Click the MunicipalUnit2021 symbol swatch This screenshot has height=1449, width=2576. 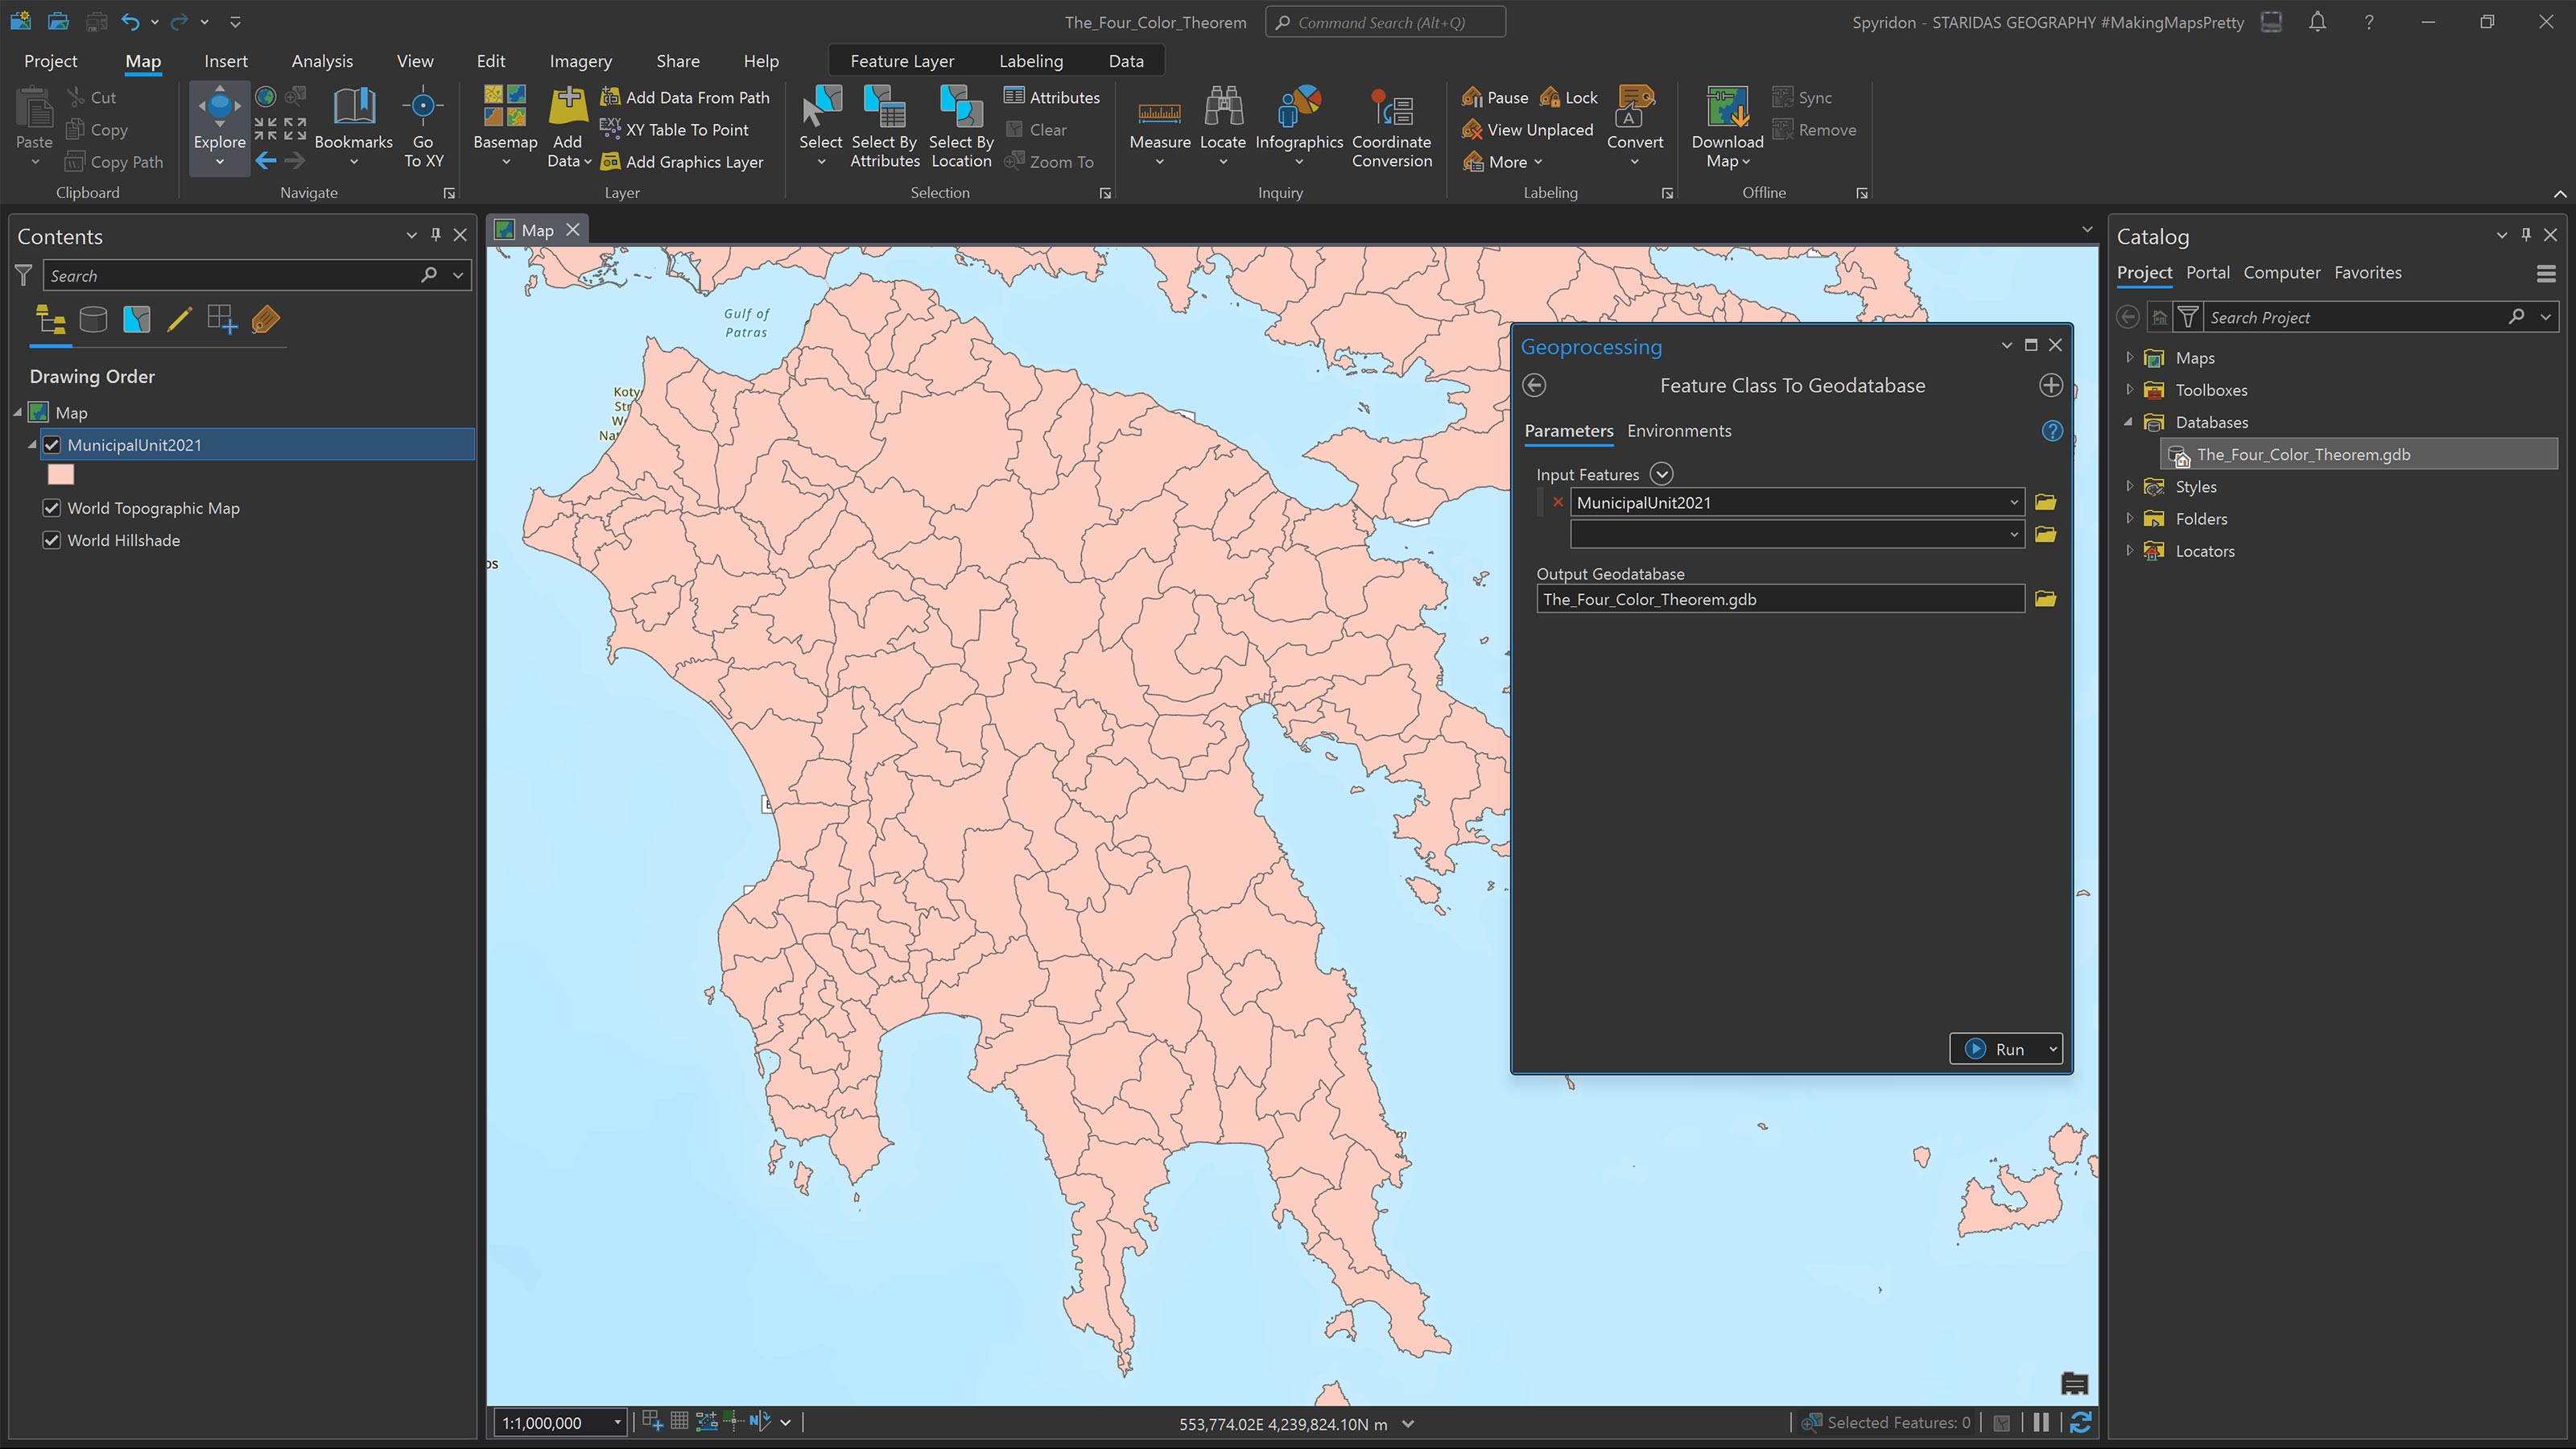(61, 474)
